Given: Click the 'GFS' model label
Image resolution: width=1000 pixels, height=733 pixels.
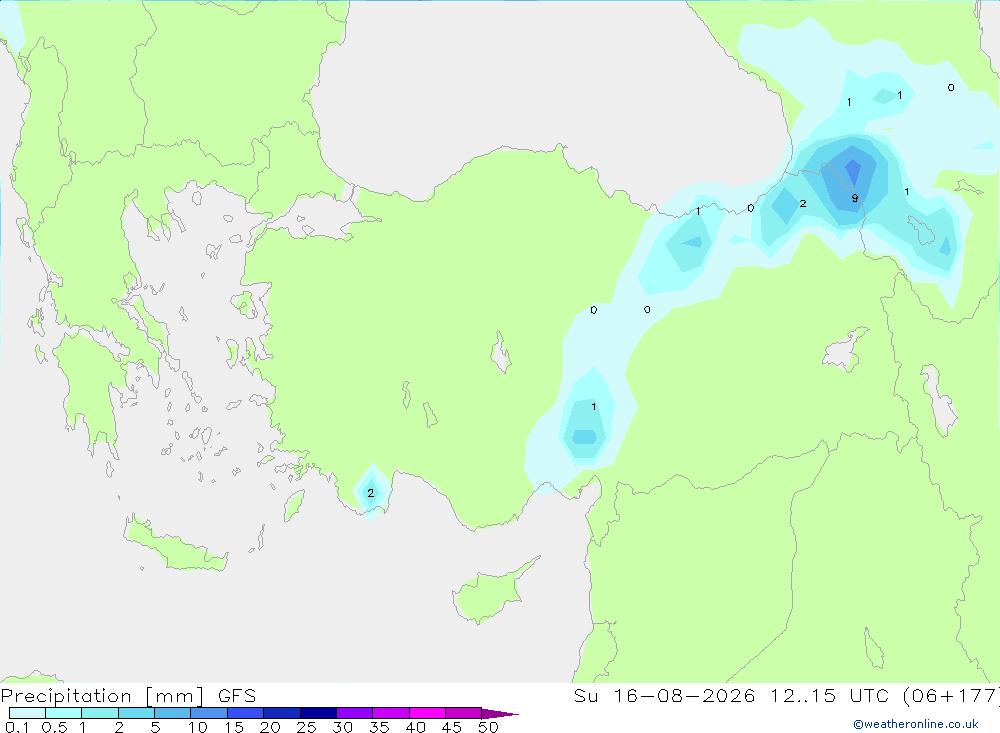Looking at the screenshot, I should (237, 696).
